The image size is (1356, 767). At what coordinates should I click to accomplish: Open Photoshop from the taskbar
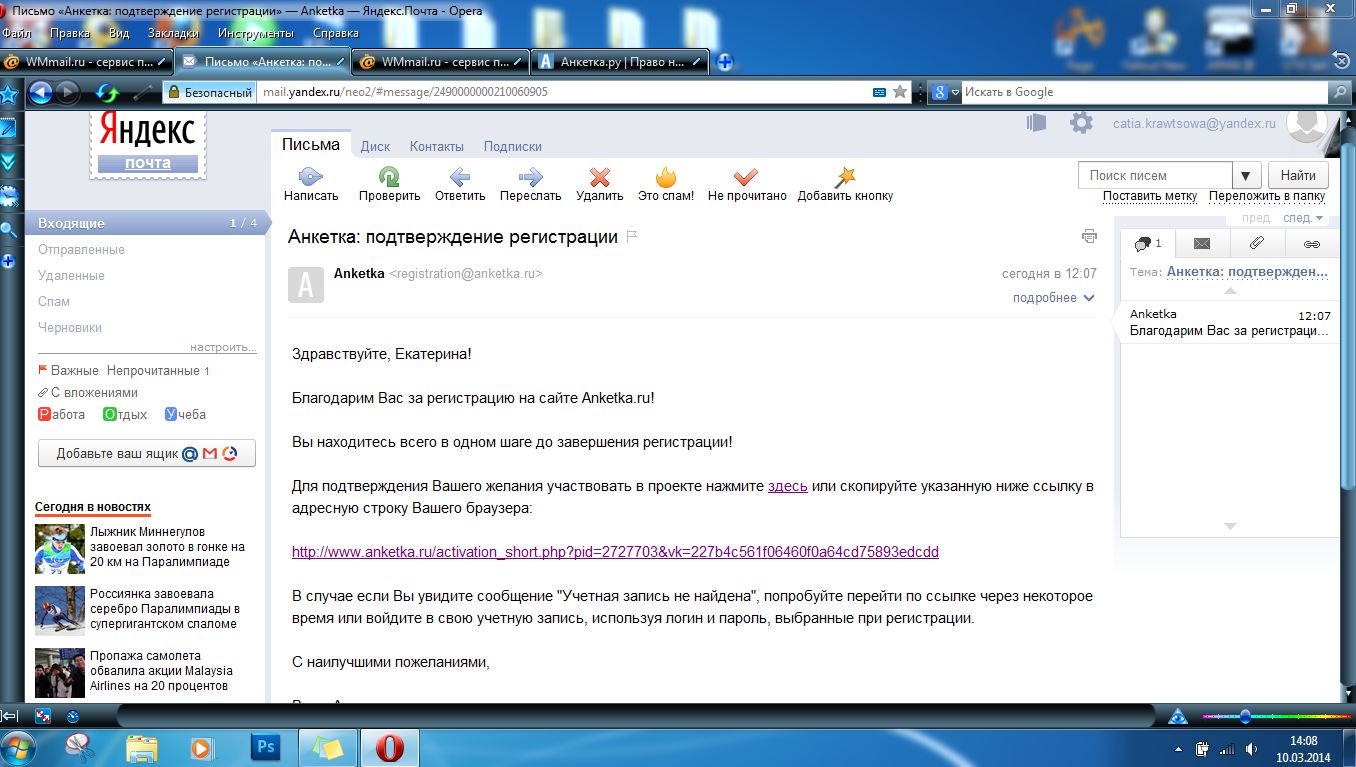point(265,746)
